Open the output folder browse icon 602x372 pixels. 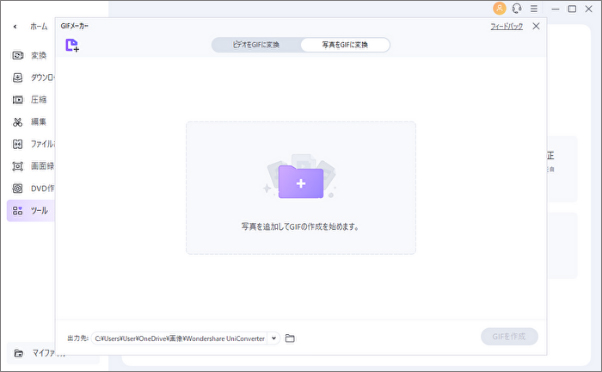(x=290, y=338)
